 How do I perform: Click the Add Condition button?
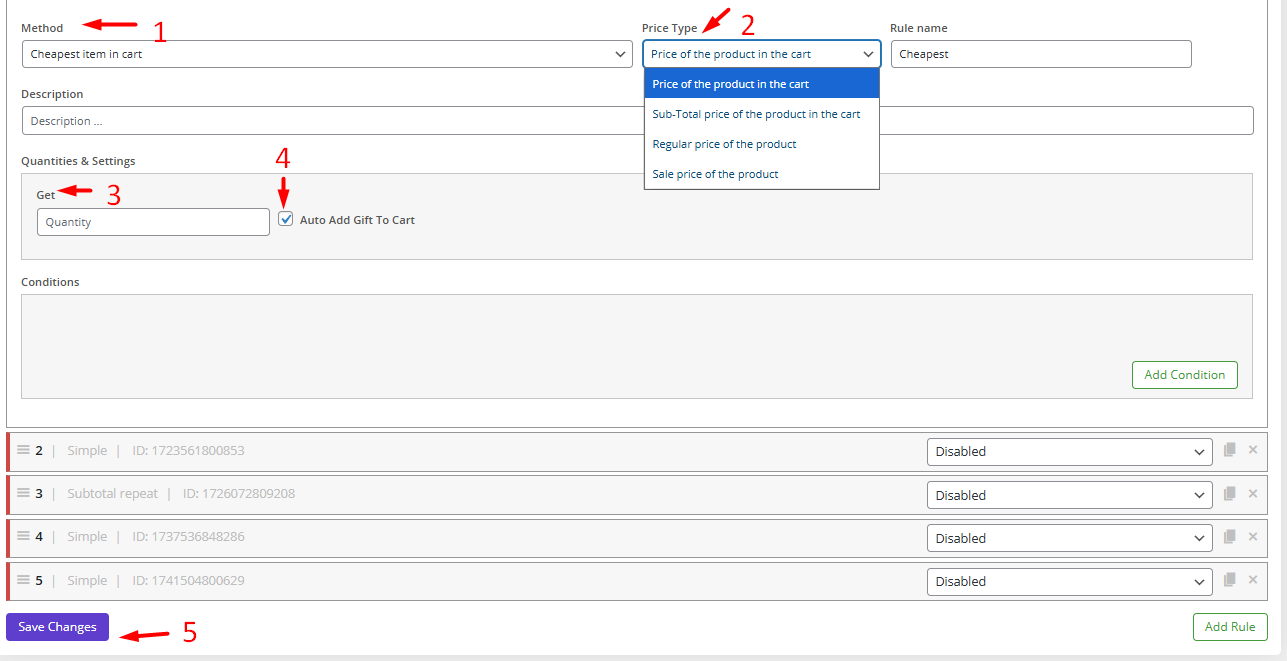(1184, 375)
